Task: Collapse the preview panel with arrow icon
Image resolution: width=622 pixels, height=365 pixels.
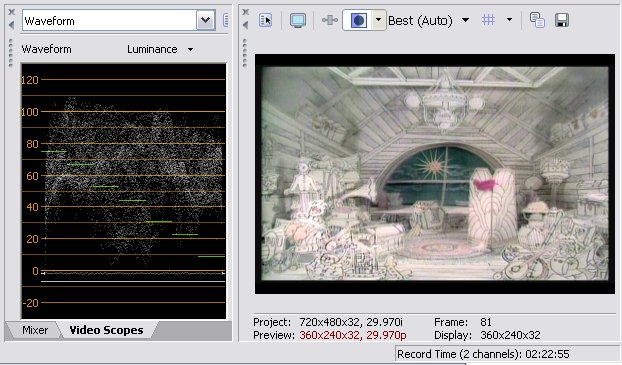Action: [x=246, y=25]
